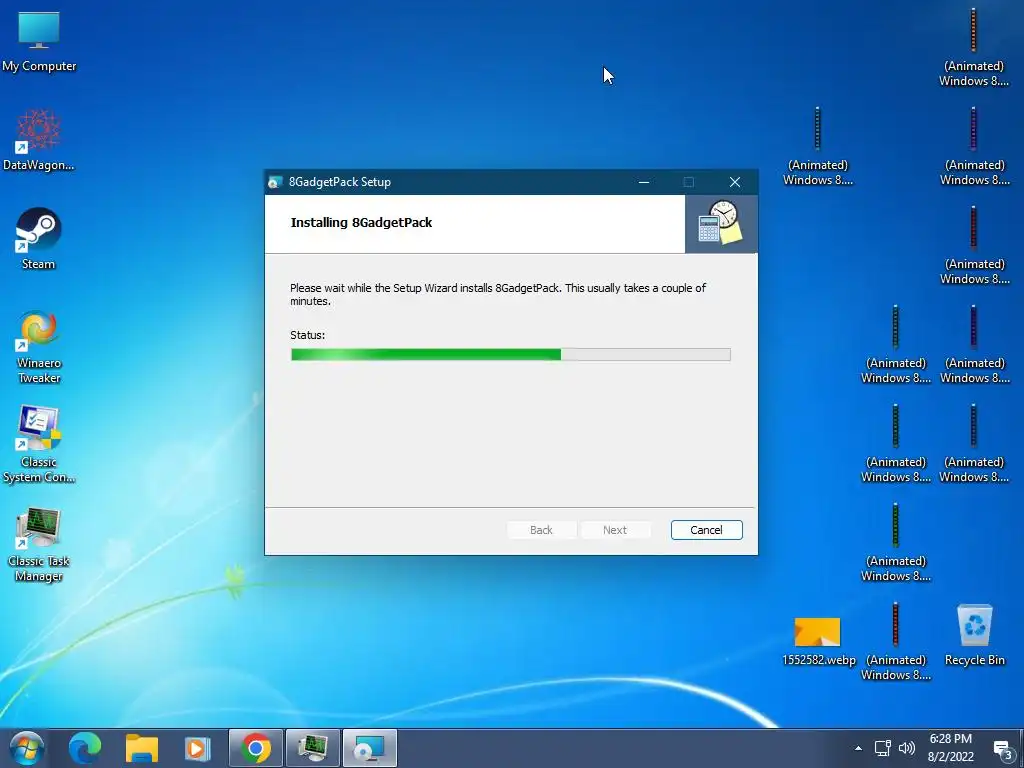Select the orange Animated Windows 8 cursor file
The height and width of the screenshot is (768, 1024).
(973, 47)
